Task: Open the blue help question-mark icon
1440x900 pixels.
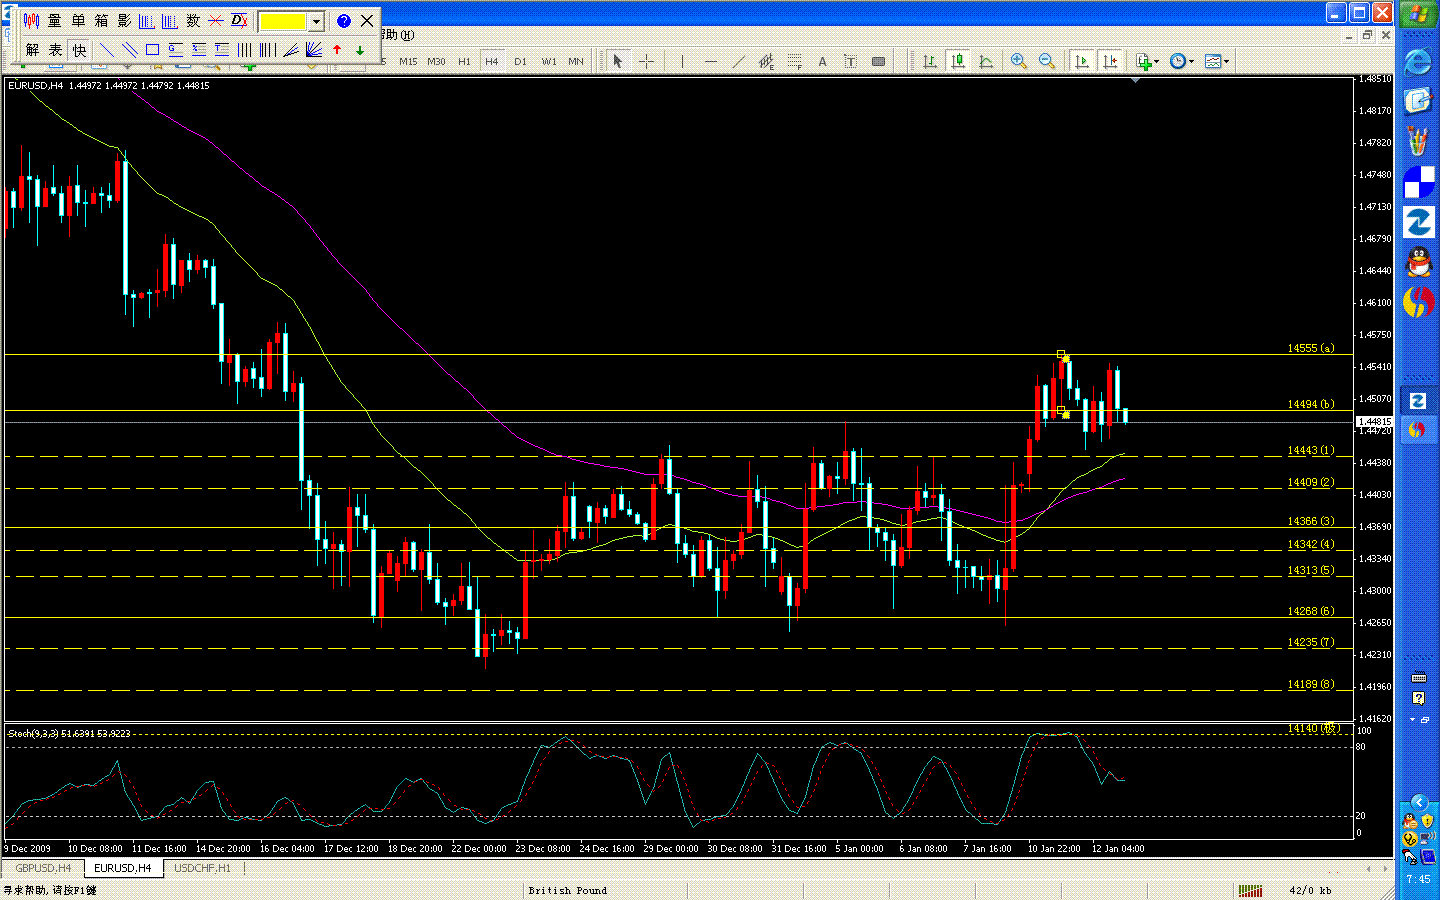Action: pyautogui.click(x=344, y=20)
